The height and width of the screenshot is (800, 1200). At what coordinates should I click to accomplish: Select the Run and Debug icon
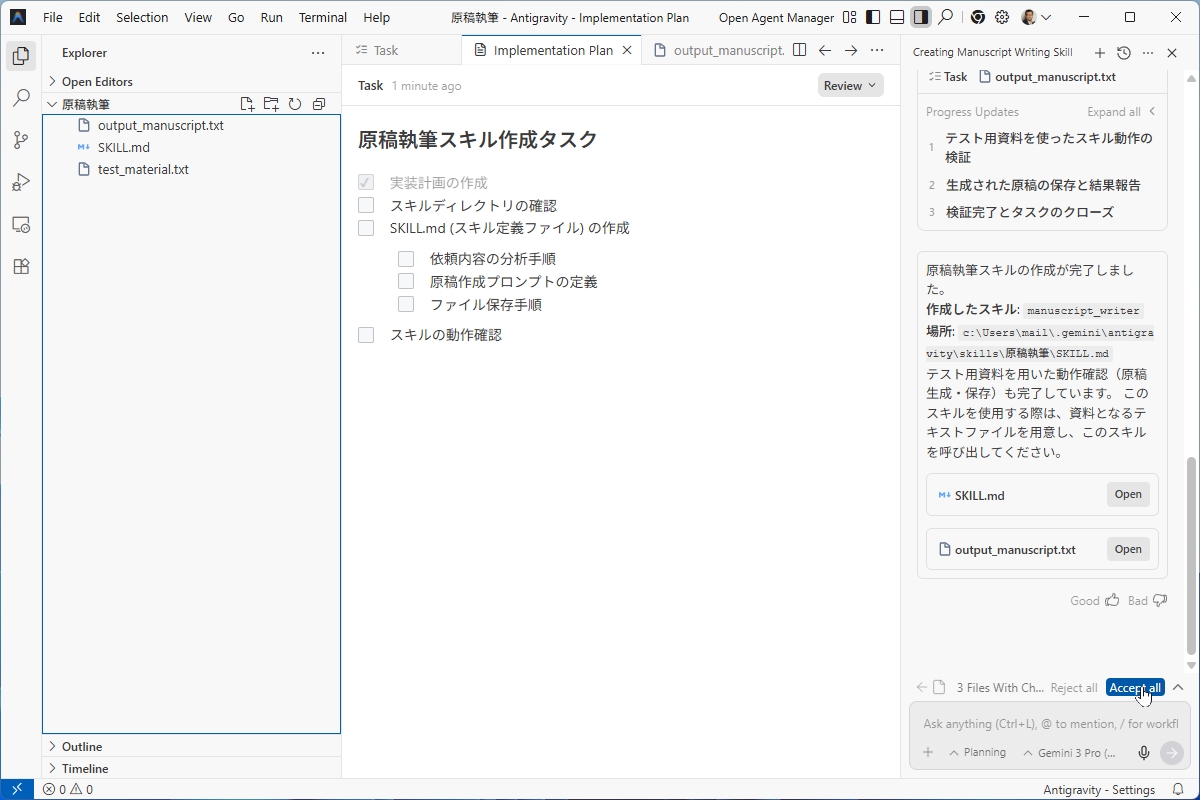20,182
